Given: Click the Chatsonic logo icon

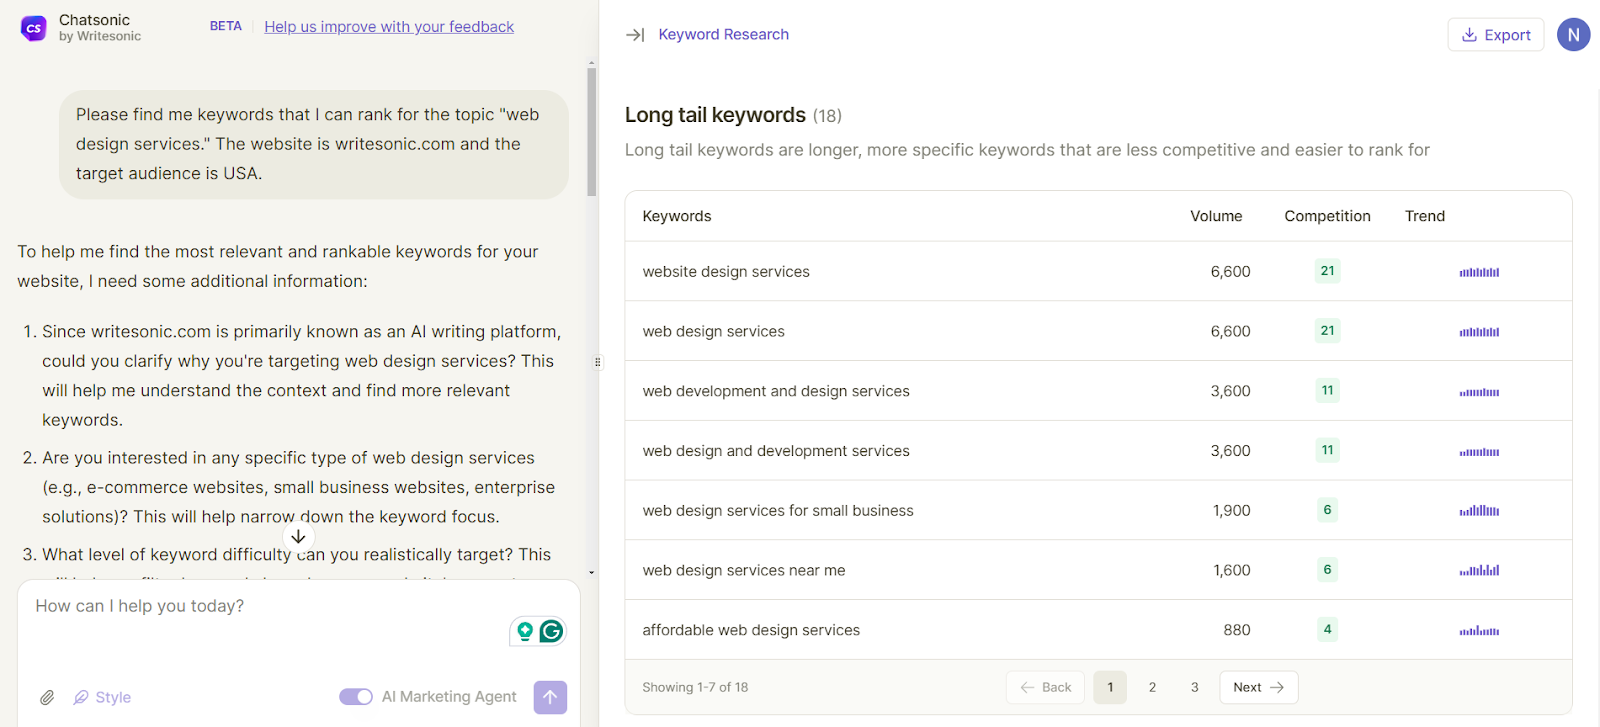Looking at the screenshot, I should [x=33, y=28].
